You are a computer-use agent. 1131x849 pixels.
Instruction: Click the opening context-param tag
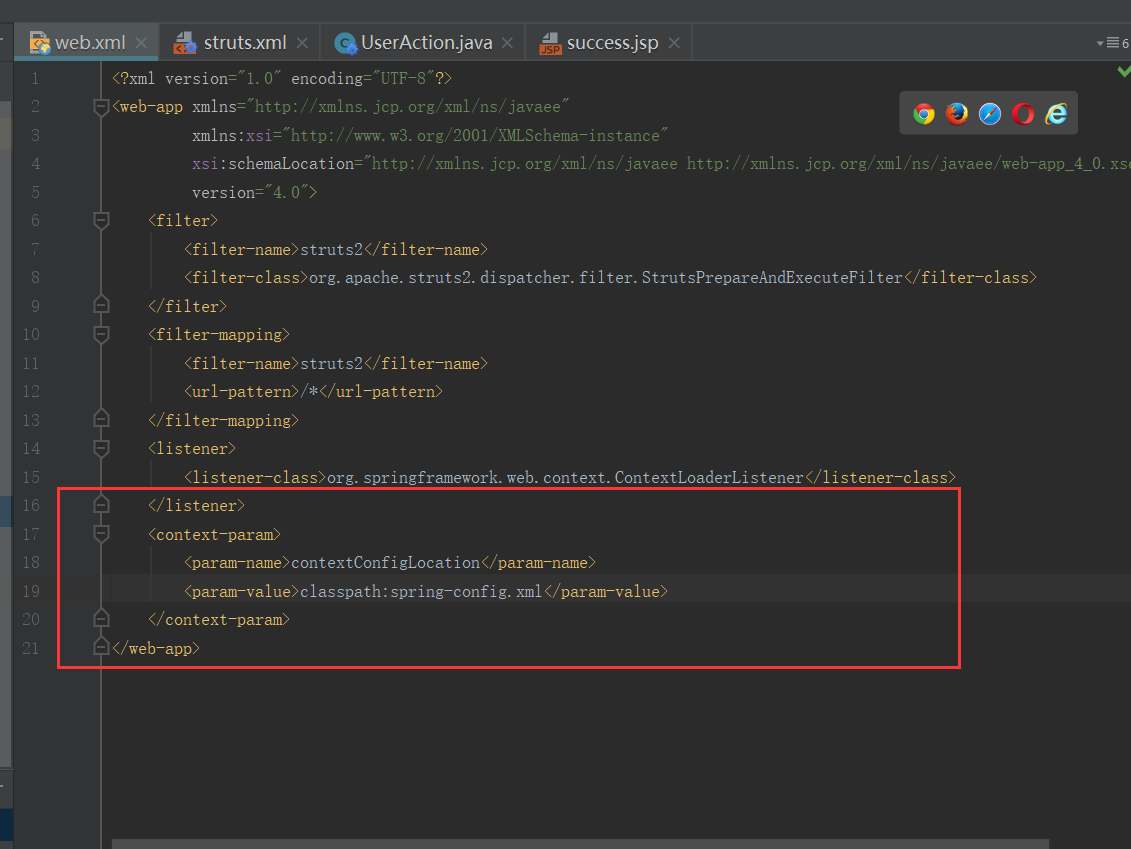(214, 535)
